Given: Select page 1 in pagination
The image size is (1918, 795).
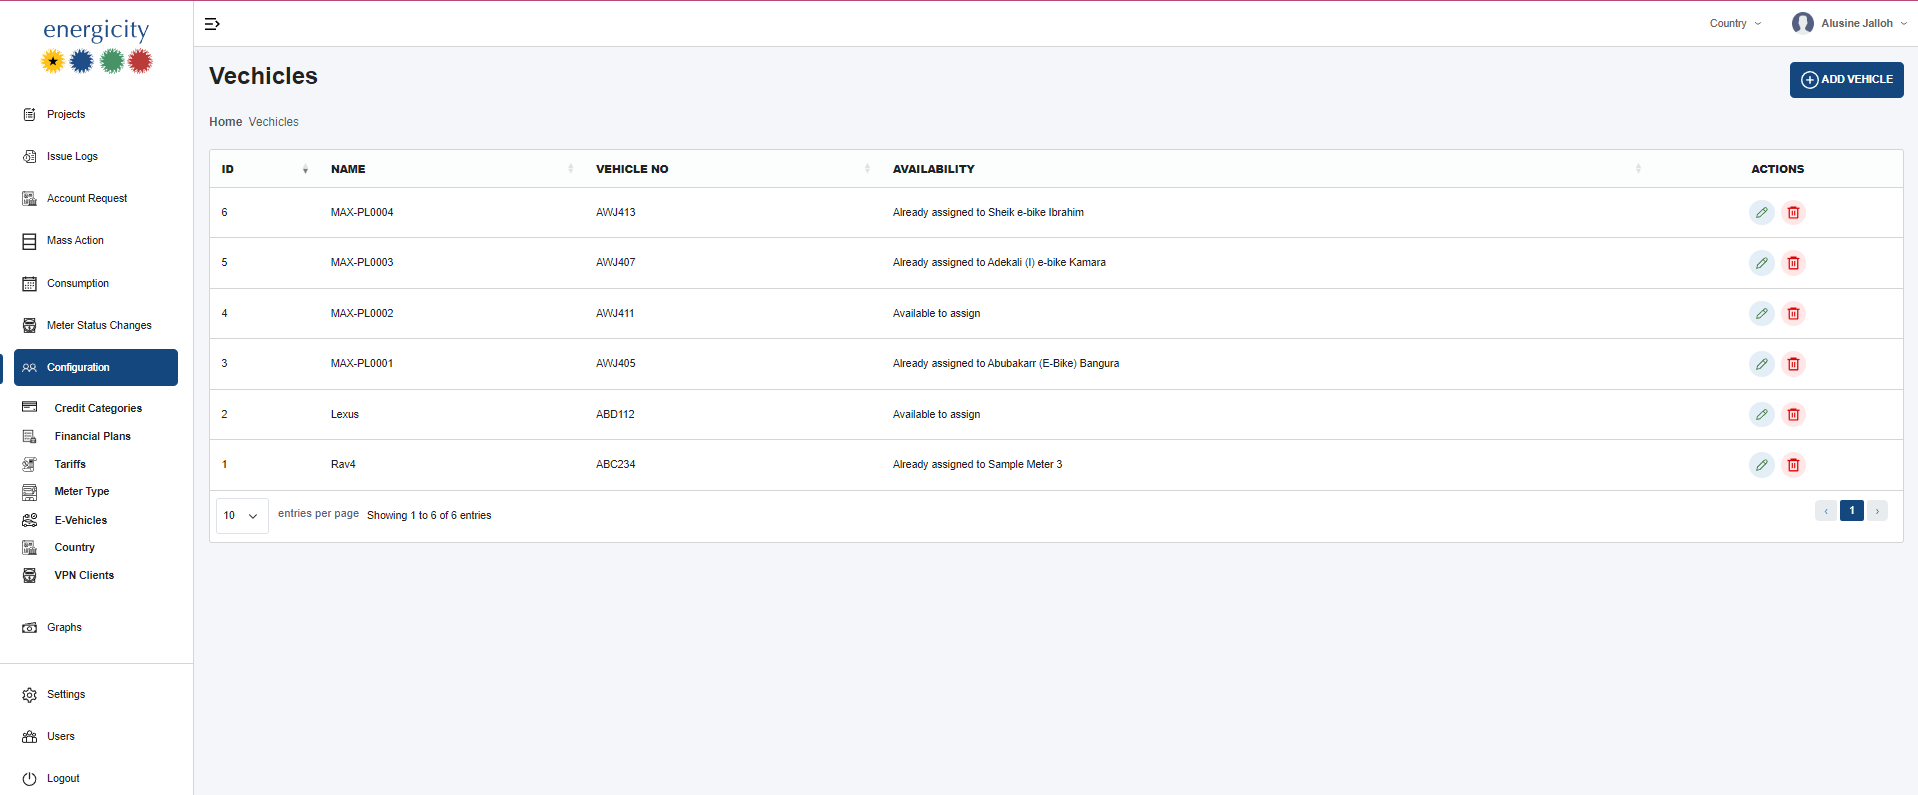Looking at the screenshot, I should (1852, 511).
